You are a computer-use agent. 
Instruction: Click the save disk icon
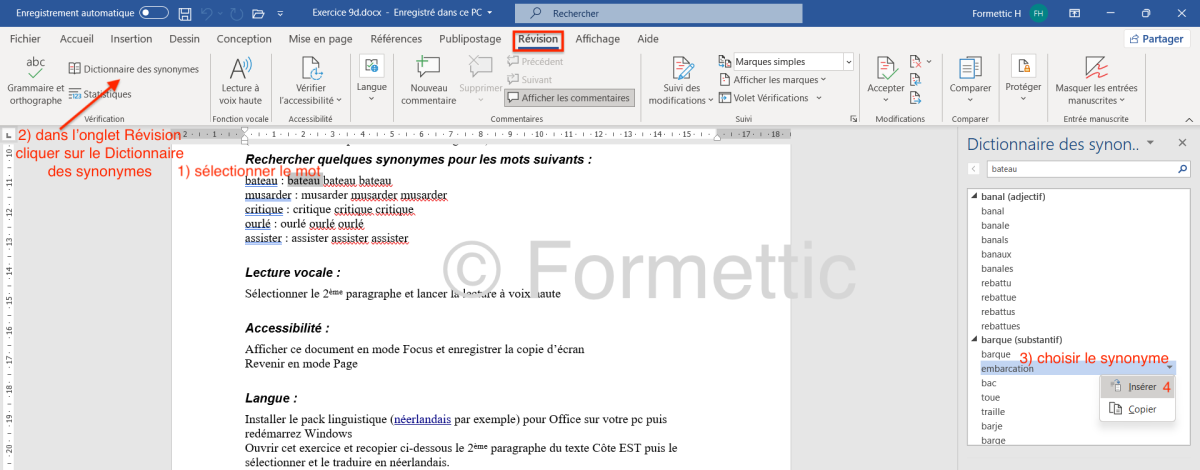coord(184,14)
